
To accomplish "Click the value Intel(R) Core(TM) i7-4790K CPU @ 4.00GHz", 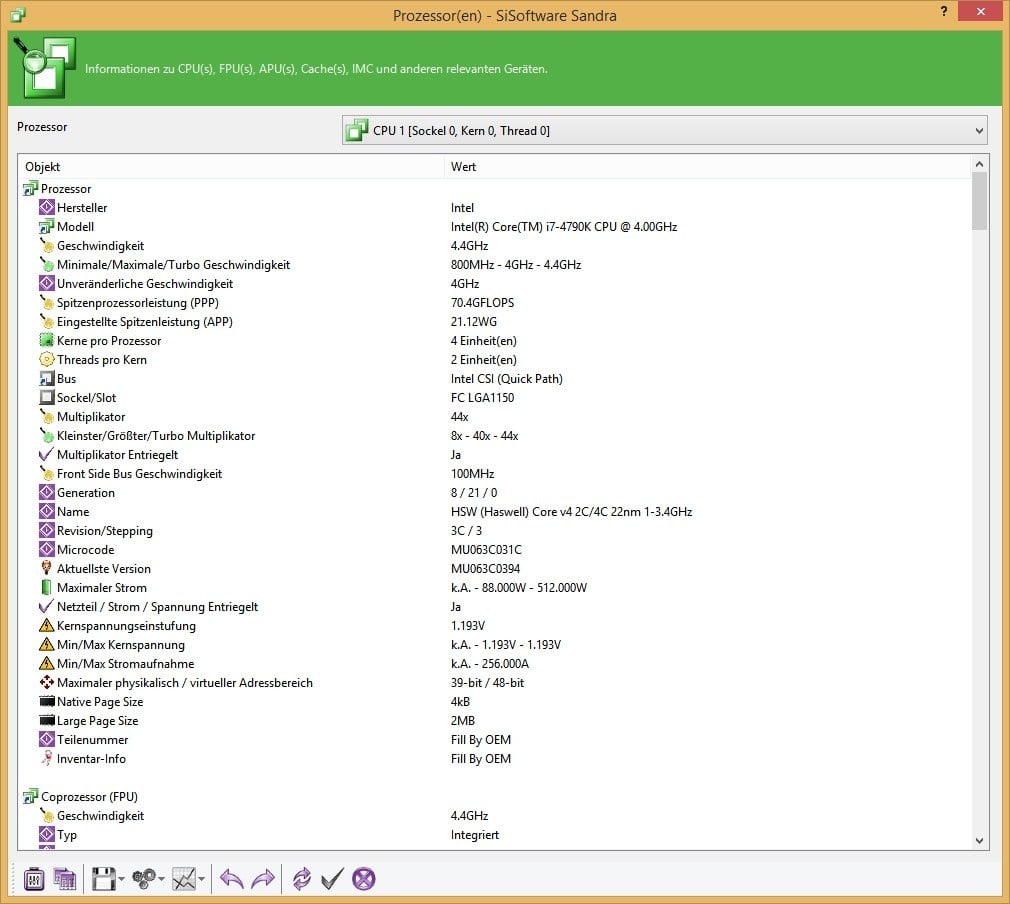I will point(564,227).
